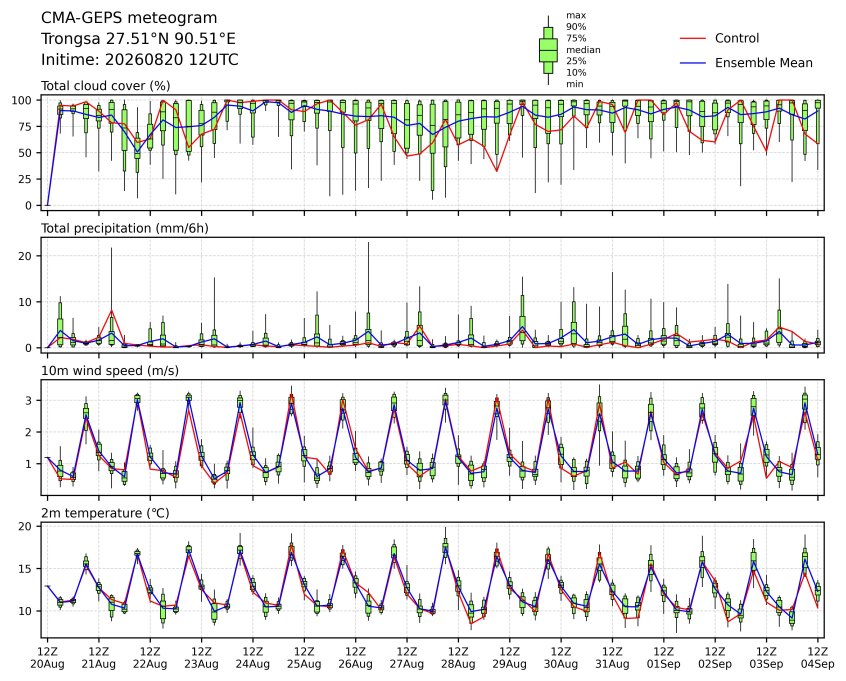This screenshot has height=681, width=846.
Task: Click the median label in box-plot legend
Action: (583, 50)
